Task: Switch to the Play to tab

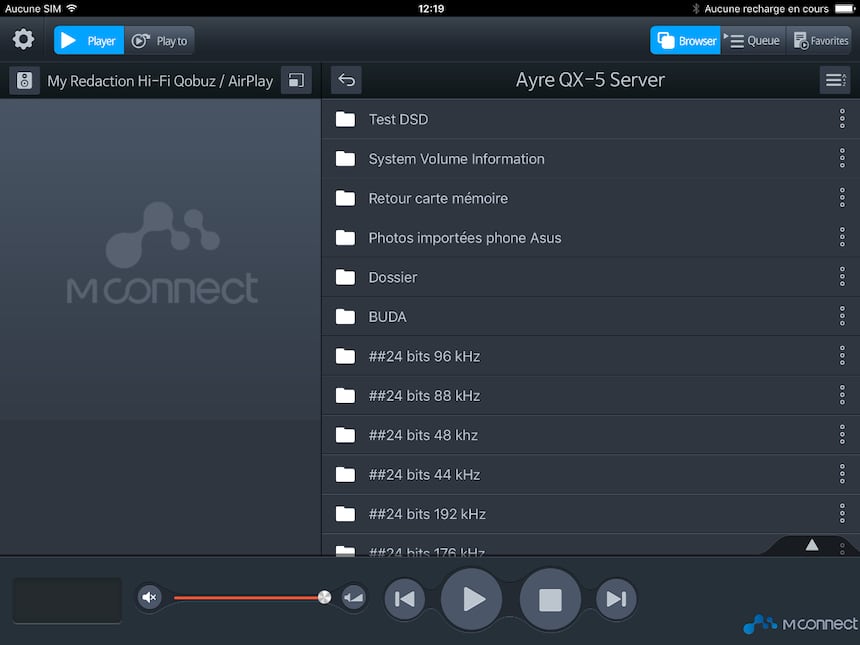Action: pyautogui.click(x=160, y=41)
